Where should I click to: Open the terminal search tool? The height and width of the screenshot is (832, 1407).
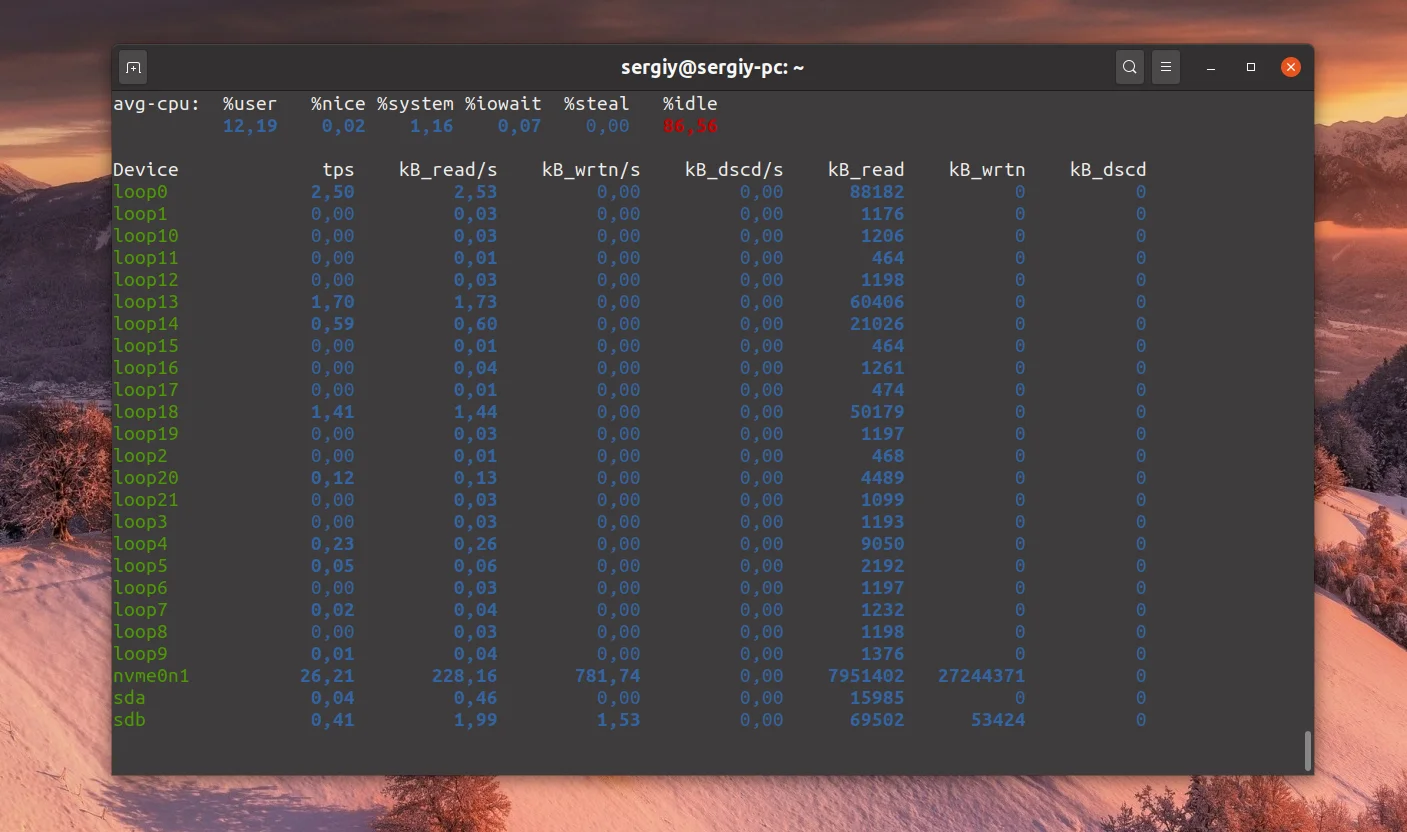(1130, 68)
